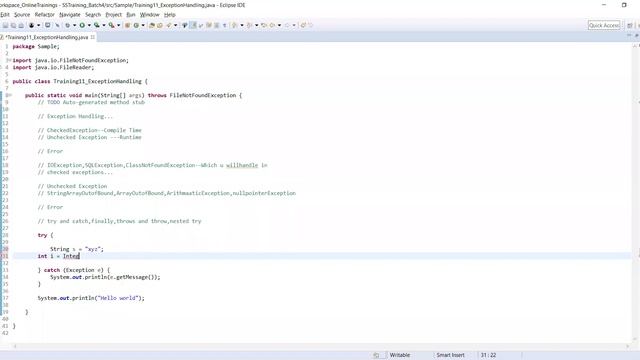
Task: Toggle the Breadcrumb toolbar button
Action: 184,25
